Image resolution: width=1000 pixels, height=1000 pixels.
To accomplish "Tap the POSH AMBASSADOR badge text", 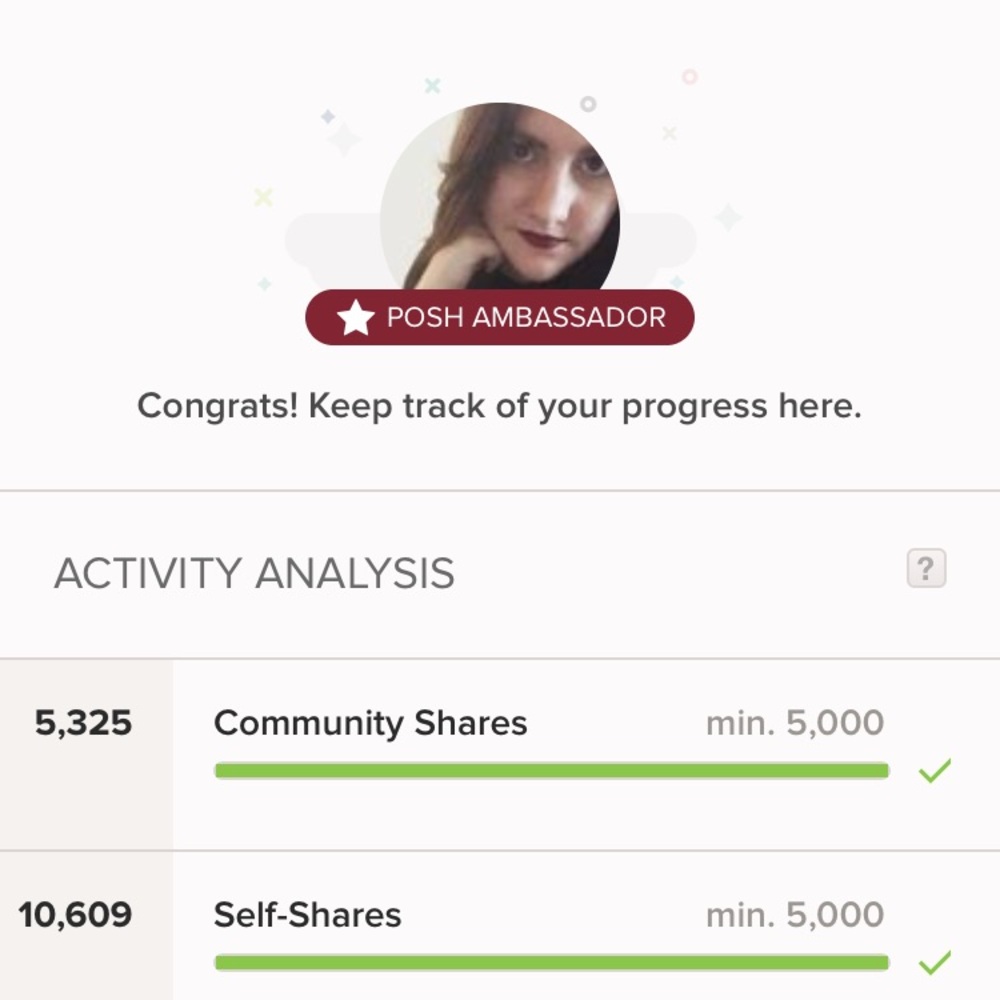I will click(526, 318).
